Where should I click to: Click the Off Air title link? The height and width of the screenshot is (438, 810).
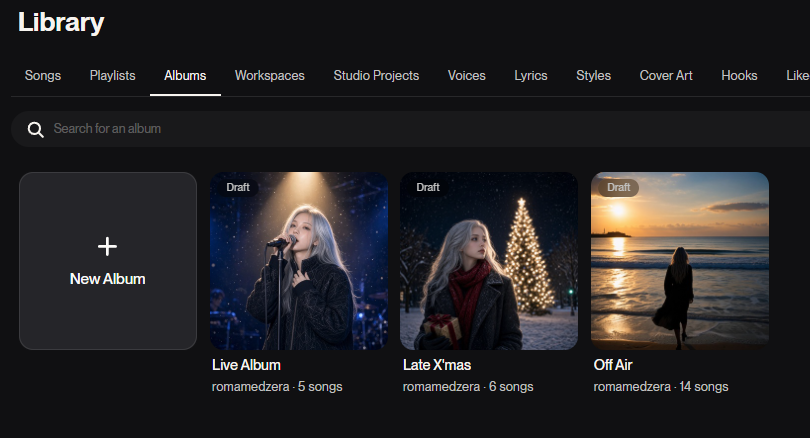(x=613, y=365)
